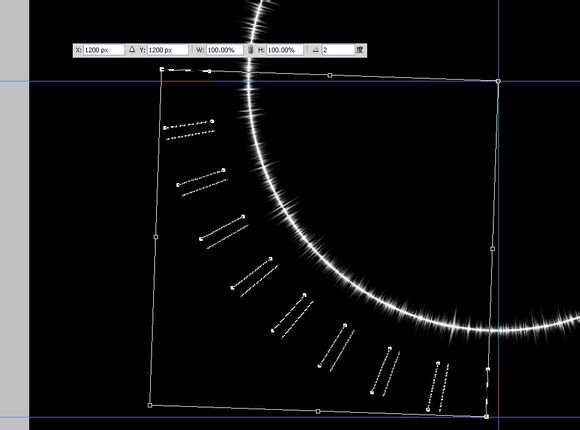
Task: Click the rotation angle field showing 2
Action: 338,50
